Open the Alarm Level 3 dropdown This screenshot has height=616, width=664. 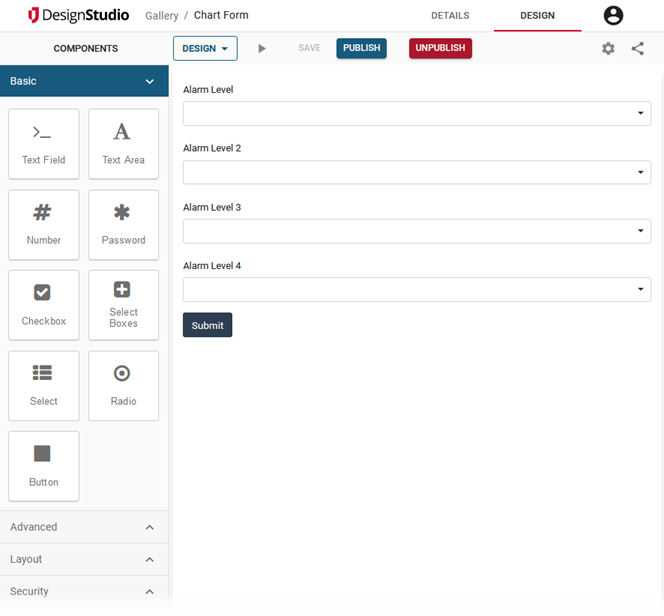tap(416, 232)
